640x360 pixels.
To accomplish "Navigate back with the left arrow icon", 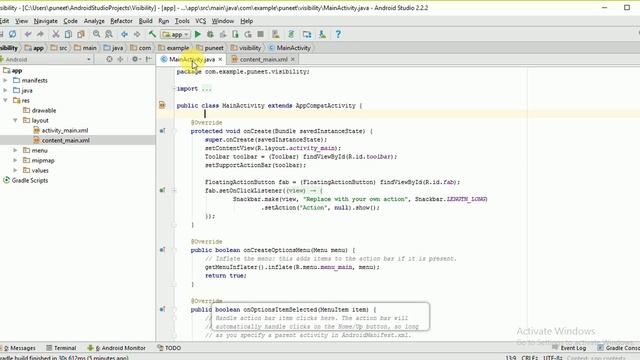I will tap(124, 34).
